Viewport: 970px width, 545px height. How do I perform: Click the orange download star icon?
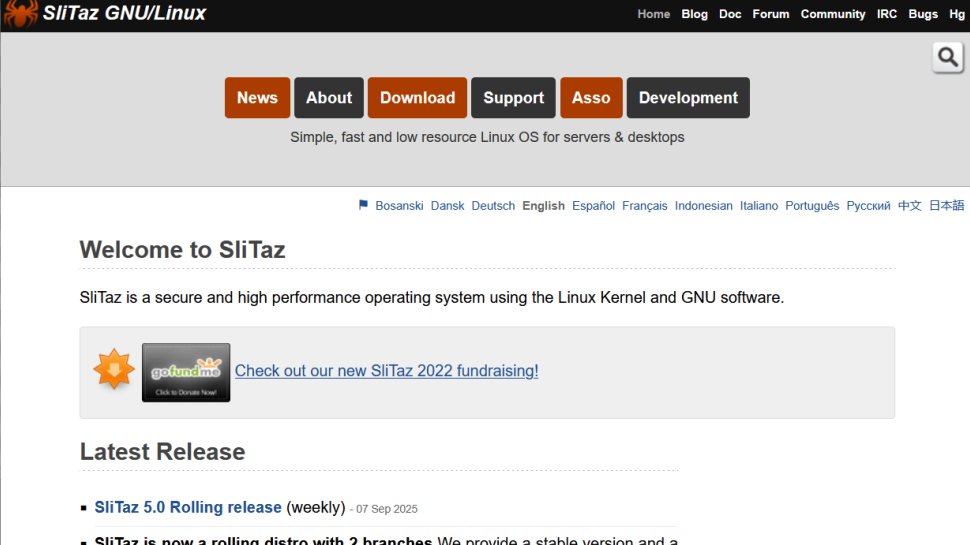(x=114, y=369)
